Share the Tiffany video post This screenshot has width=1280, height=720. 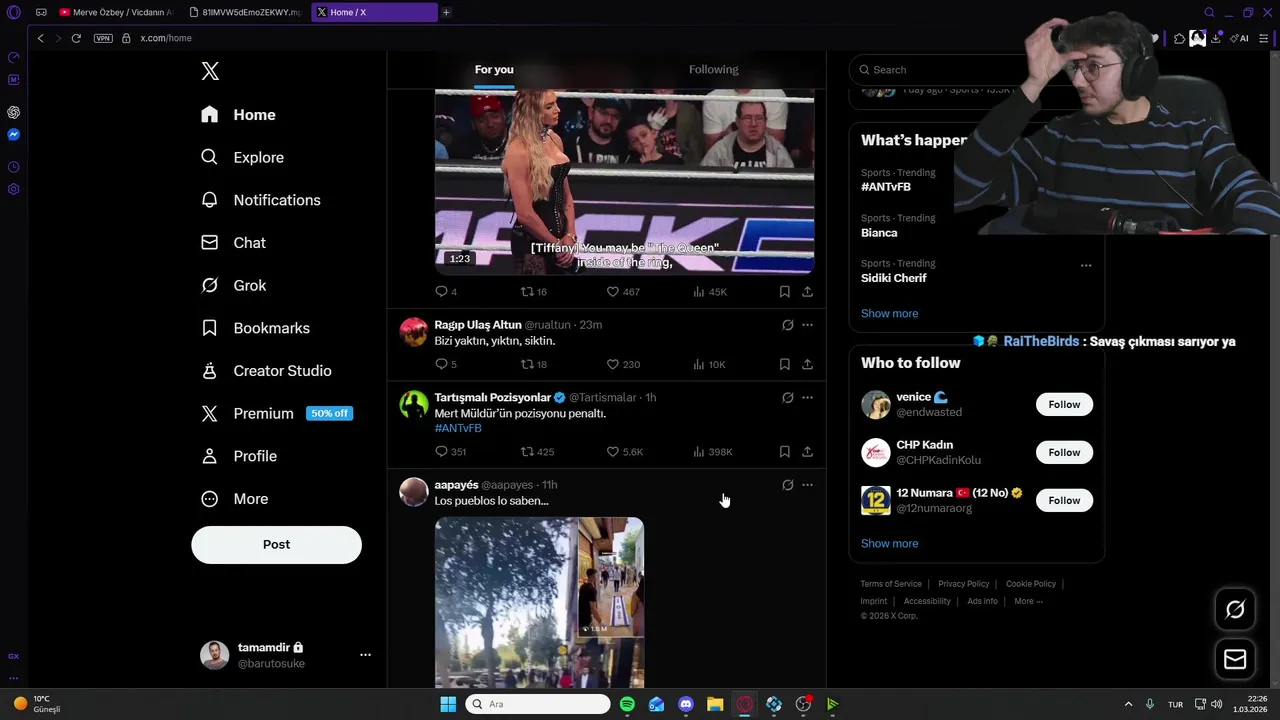(807, 292)
